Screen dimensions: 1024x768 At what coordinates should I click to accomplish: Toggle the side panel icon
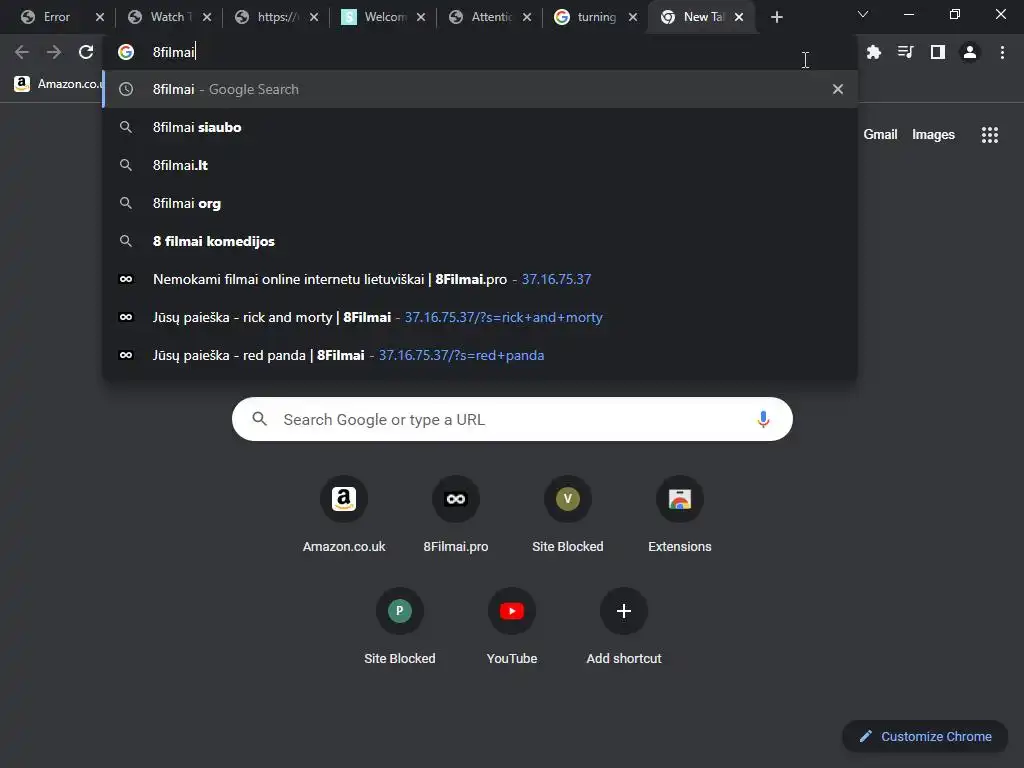937,52
